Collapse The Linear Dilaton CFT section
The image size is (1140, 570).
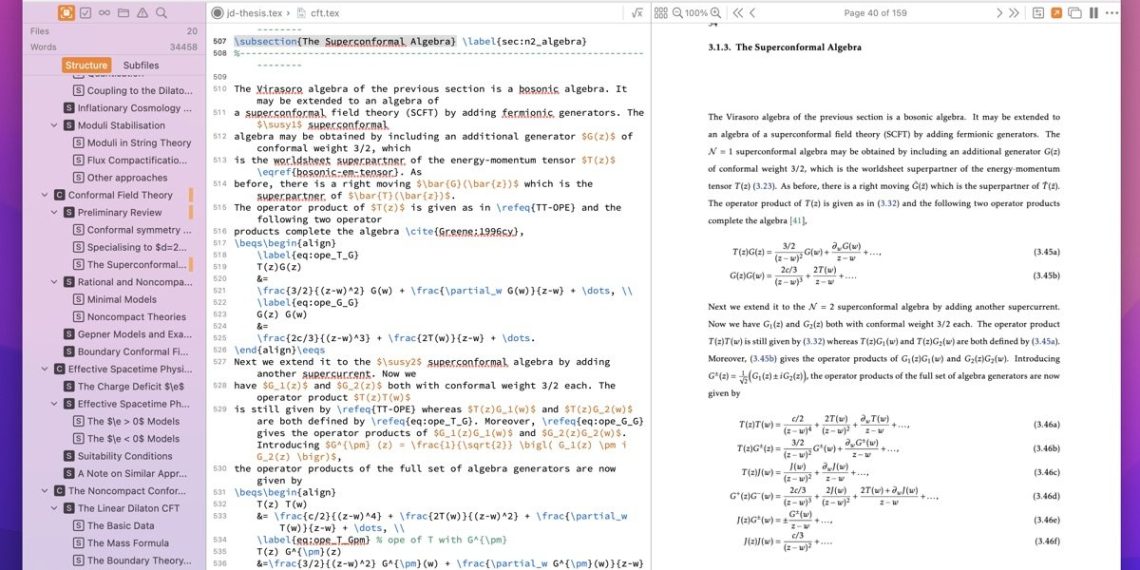click(54, 508)
